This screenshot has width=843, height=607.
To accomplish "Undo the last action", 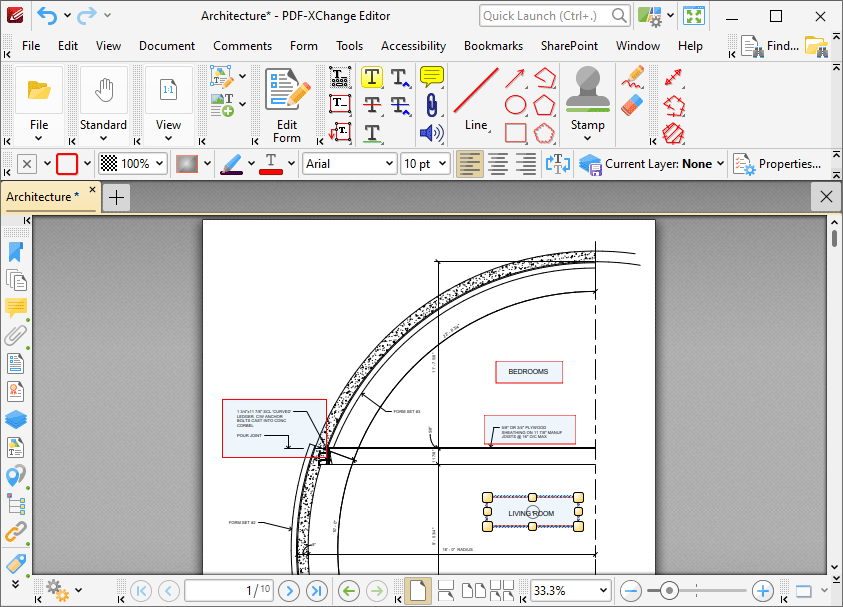I will tap(47, 16).
